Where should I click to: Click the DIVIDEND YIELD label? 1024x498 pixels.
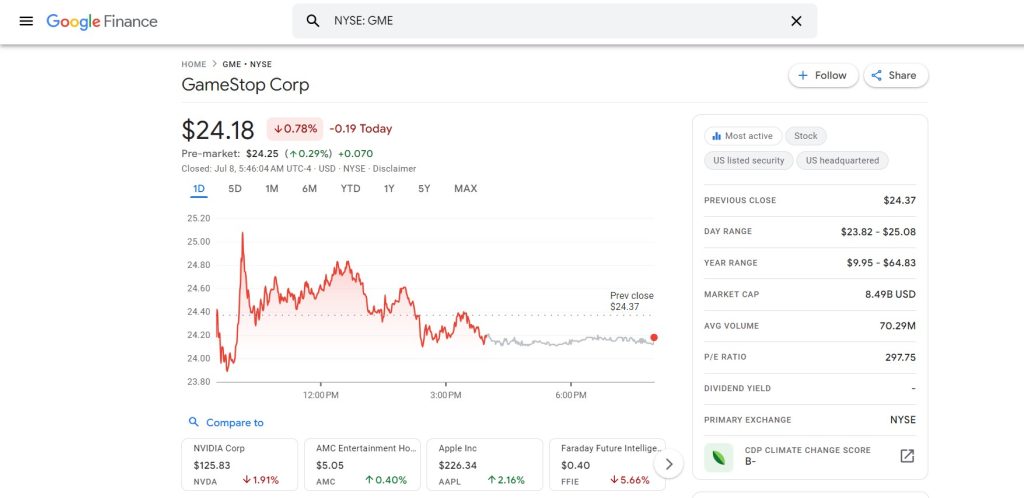[737, 388]
